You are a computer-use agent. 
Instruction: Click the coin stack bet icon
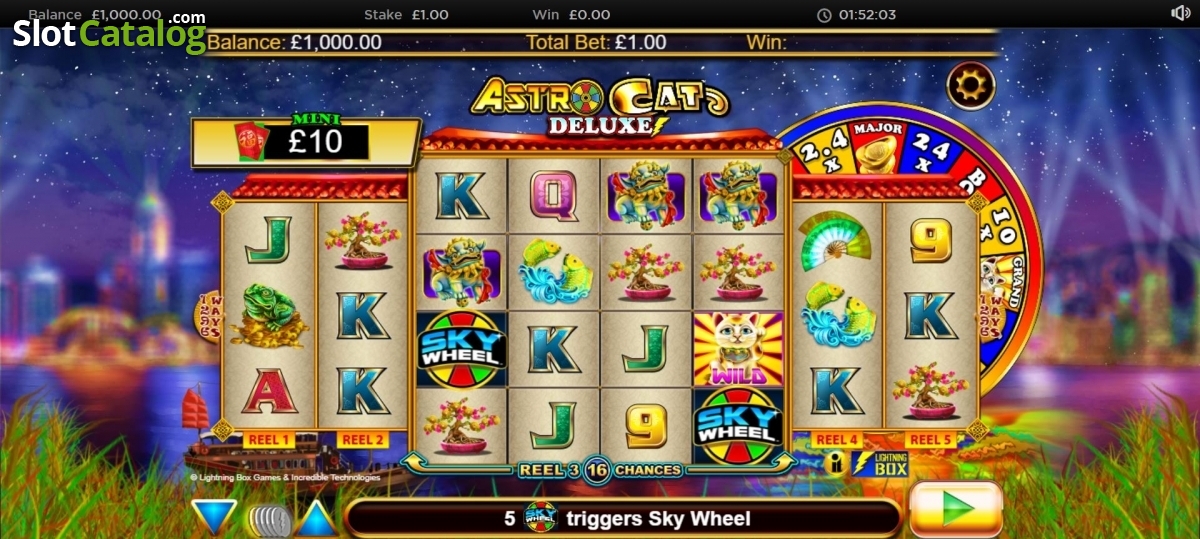[267, 519]
